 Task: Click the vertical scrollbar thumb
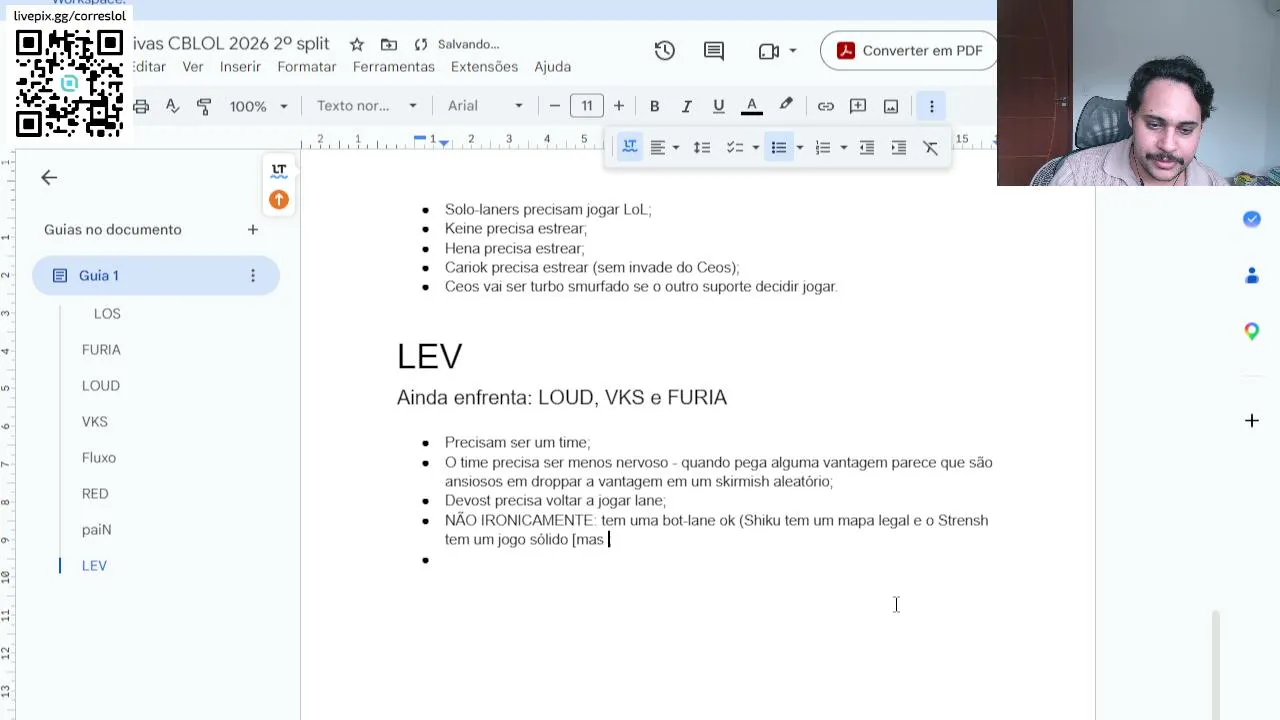coord(1216,665)
